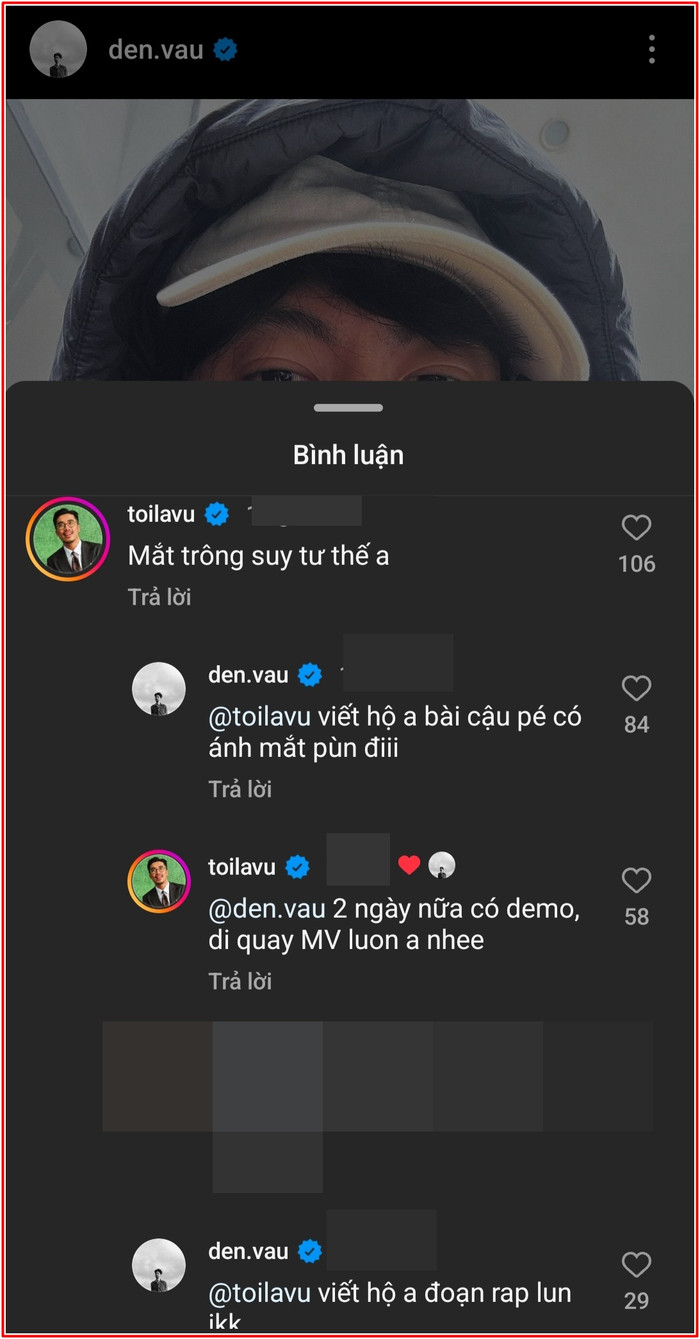Like toilavu's reply about the demo
Image resolution: width=700 pixels, height=1339 pixels.
(636, 880)
